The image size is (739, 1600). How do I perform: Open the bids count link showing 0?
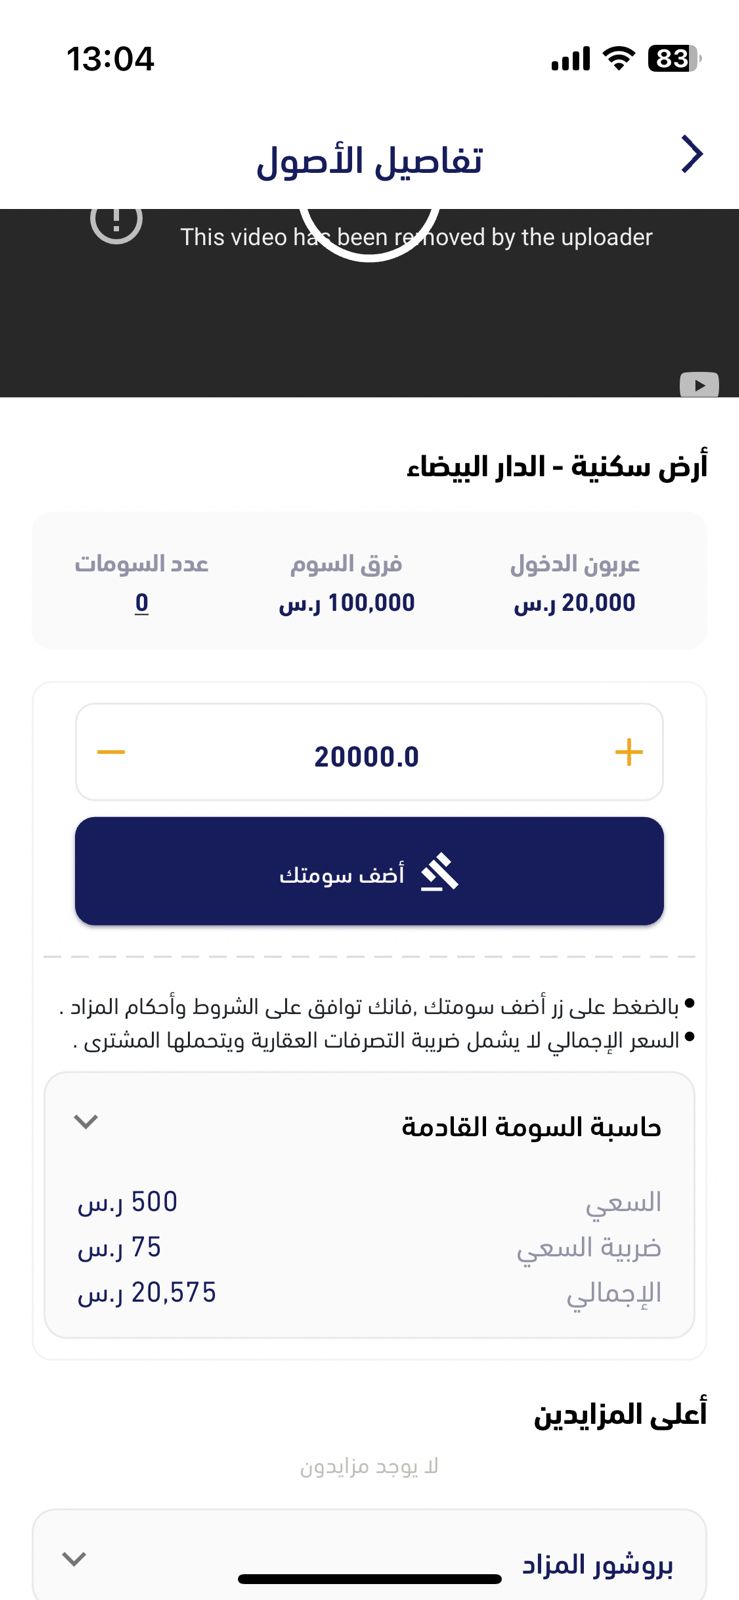(142, 603)
